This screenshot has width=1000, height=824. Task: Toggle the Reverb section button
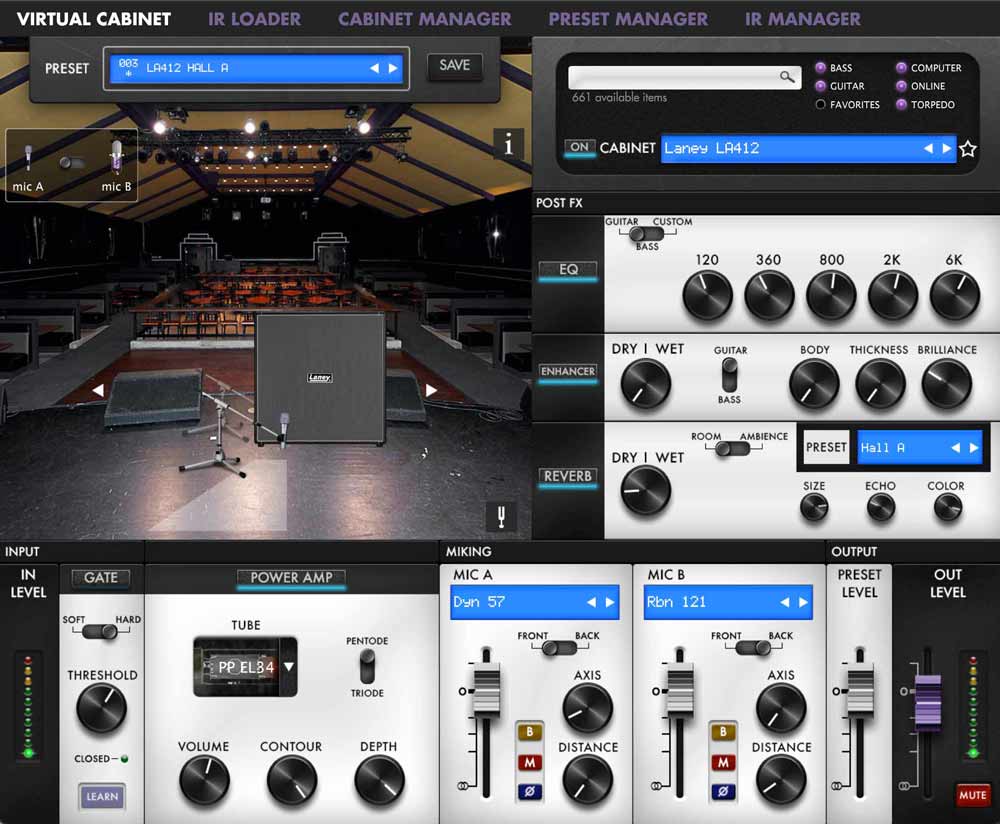coord(568,476)
